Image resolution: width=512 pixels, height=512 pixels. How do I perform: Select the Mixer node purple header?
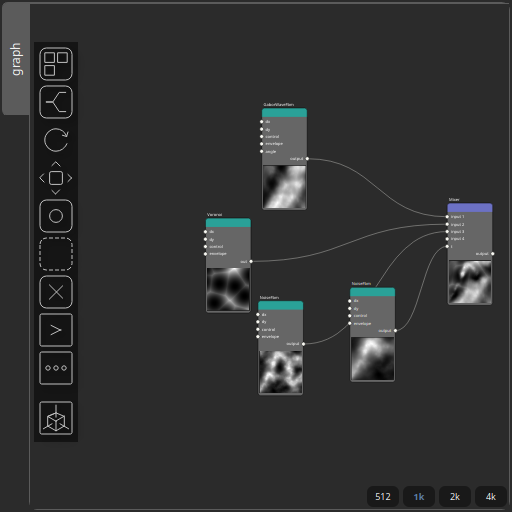coord(470,208)
